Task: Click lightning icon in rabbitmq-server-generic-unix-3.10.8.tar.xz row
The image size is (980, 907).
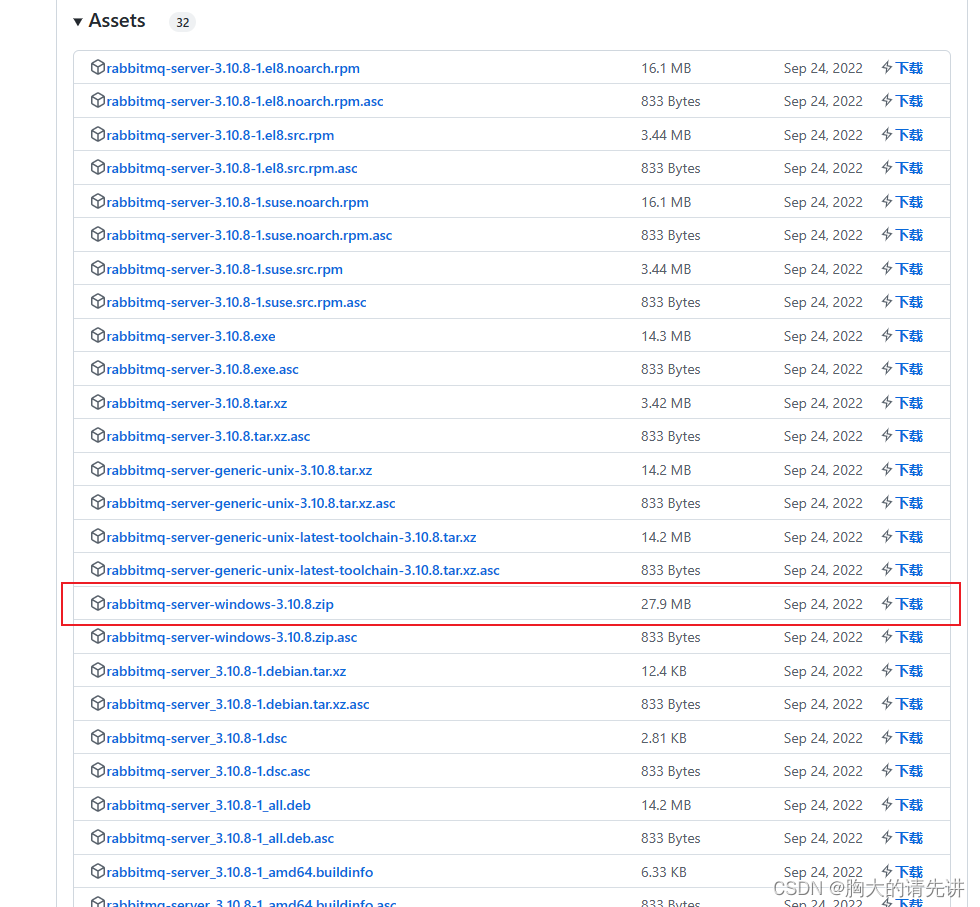Action: click(x=887, y=469)
